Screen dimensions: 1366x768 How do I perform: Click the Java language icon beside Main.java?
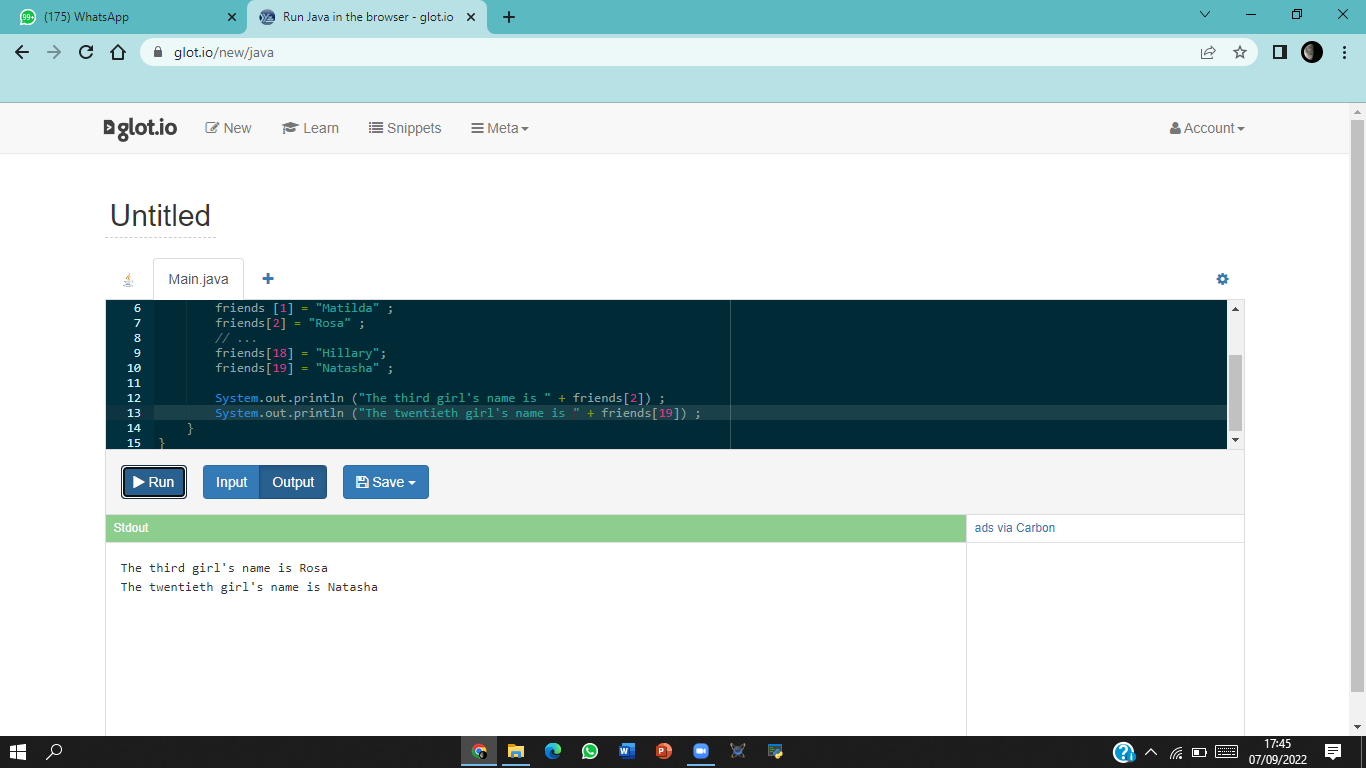(128, 280)
